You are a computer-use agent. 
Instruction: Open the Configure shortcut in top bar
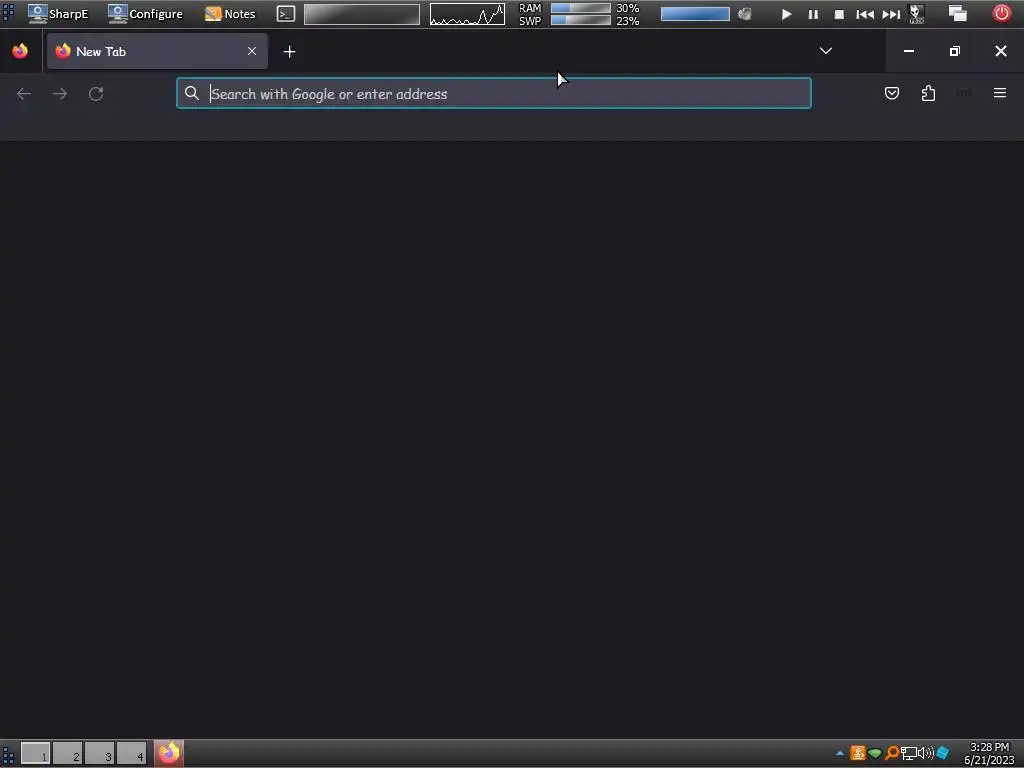(x=146, y=14)
